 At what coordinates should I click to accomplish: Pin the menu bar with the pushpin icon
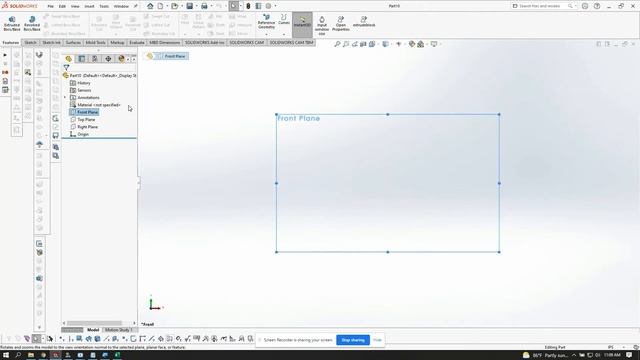(136, 6)
